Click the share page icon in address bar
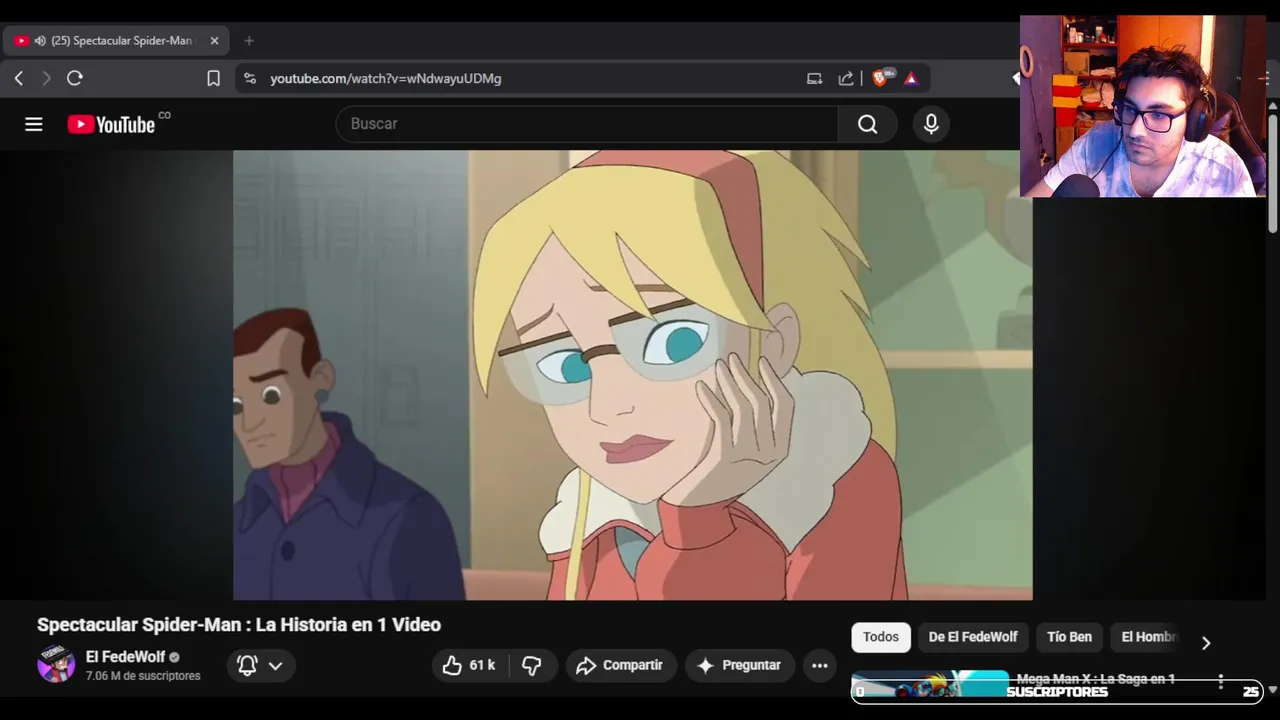 [x=846, y=78]
